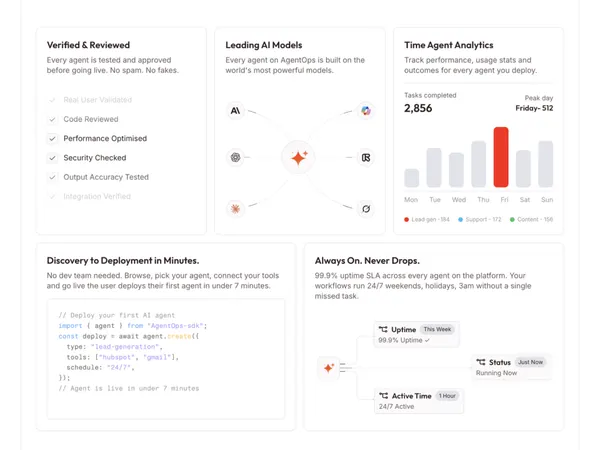The height and width of the screenshot is (450, 600).
Task: Click the "Fri" axis label
Action: pos(504,200)
